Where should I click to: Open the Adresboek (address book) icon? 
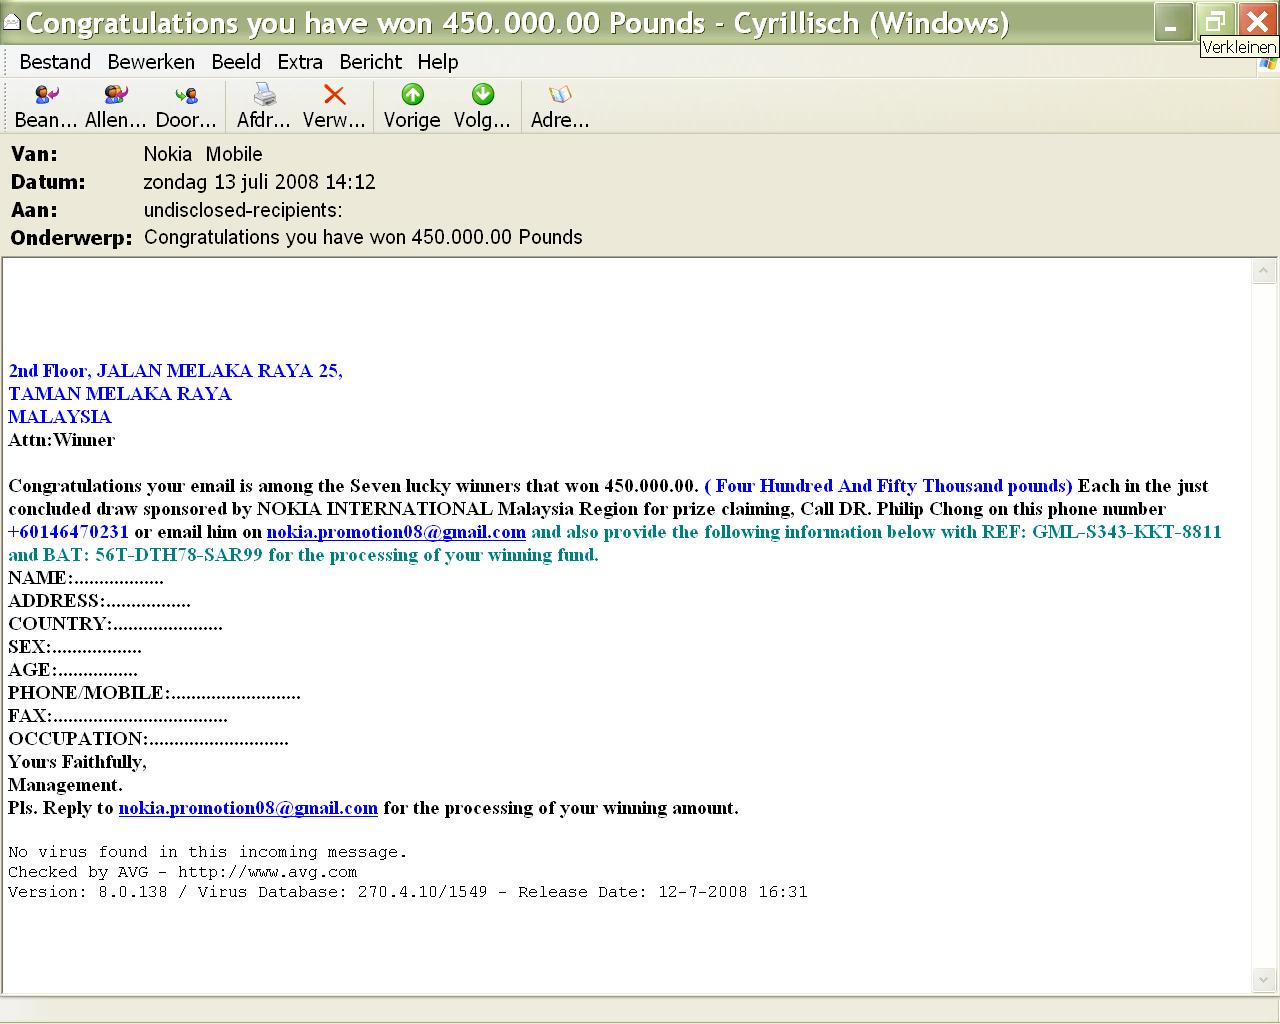[x=560, y=96]
